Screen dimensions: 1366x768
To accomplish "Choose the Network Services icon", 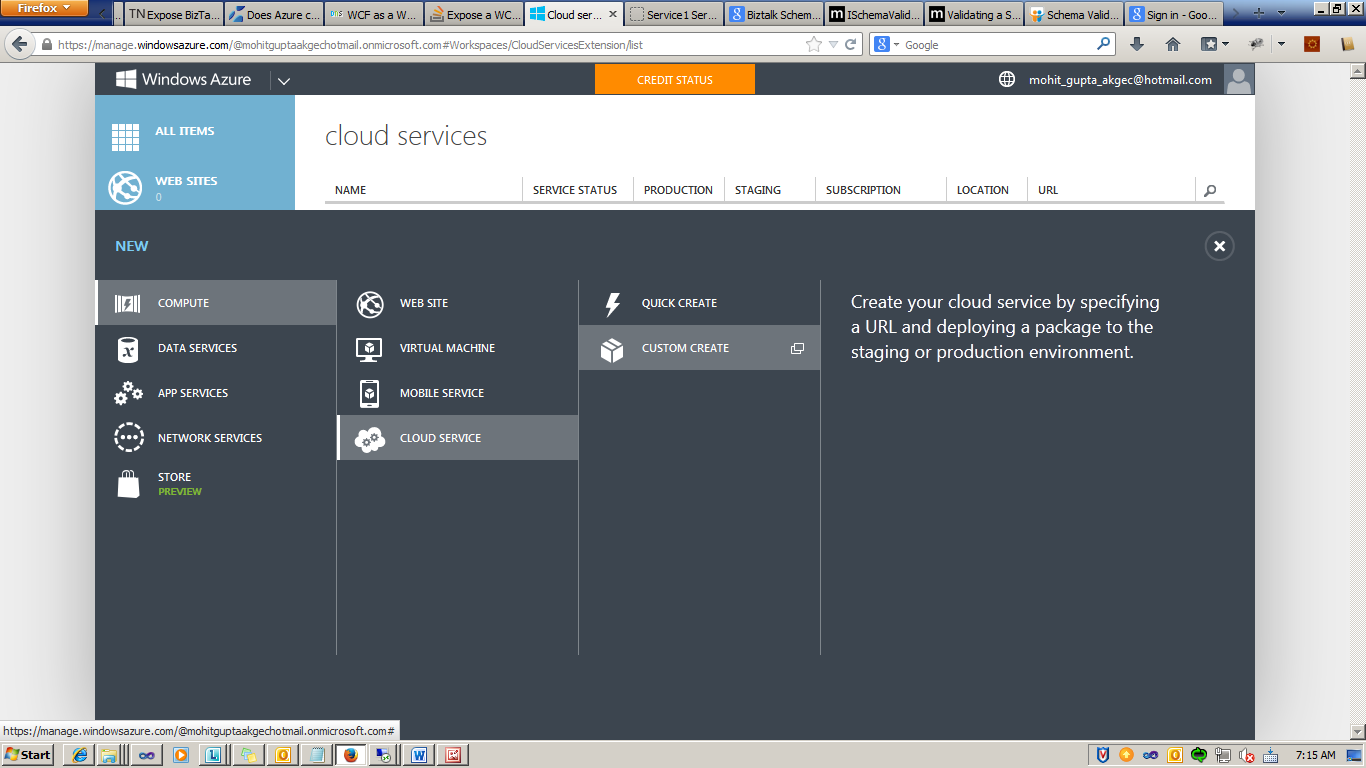I will (x=129, y=438).
